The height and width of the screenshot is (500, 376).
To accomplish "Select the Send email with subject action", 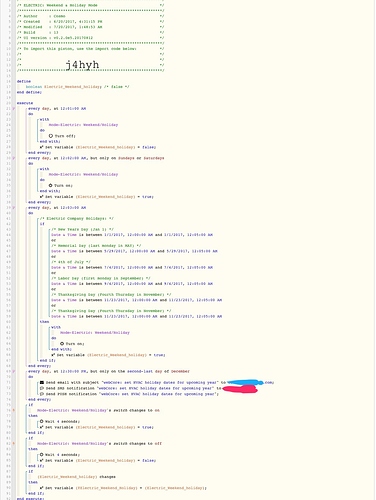I will pos(157,383).
